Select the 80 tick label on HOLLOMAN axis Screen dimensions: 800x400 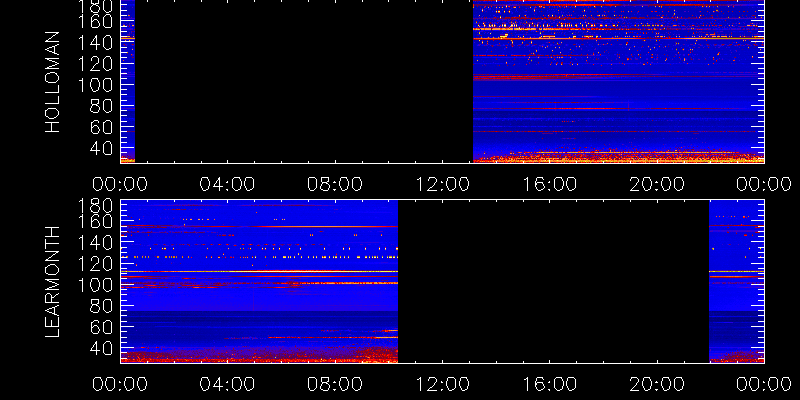coord(104,106)
